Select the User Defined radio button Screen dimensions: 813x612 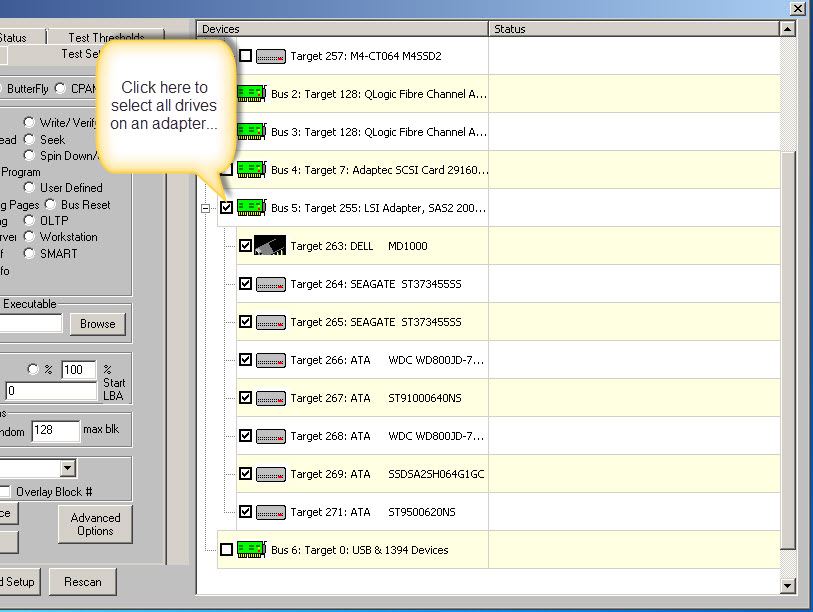pos(30,187)
